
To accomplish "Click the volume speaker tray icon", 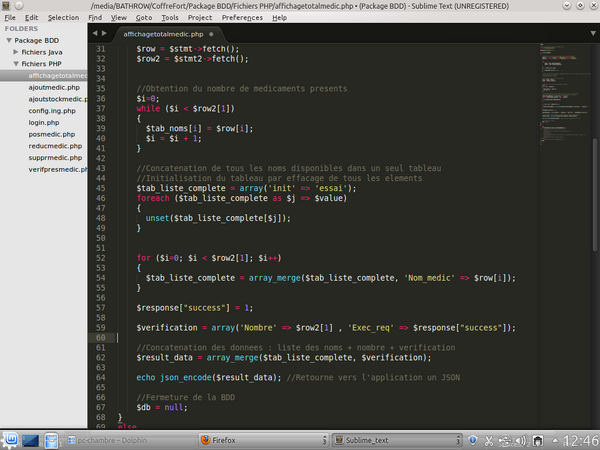I will [x=523, y=439].
